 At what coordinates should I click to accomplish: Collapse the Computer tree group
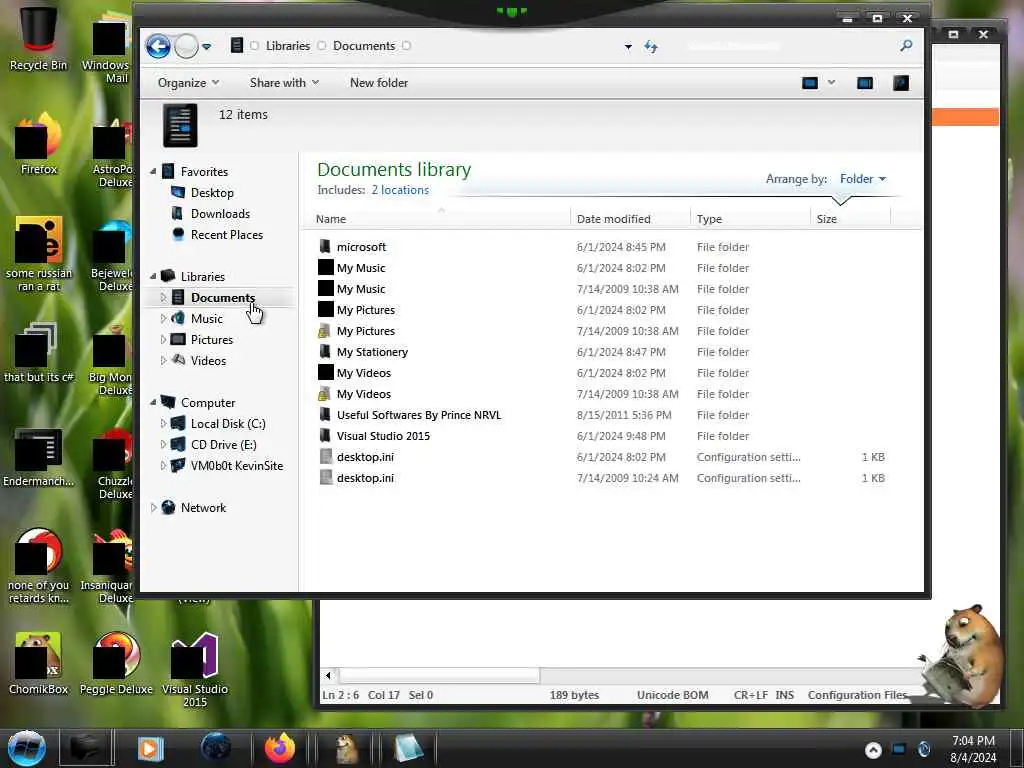pyautogui.click(x=153, y=403)
